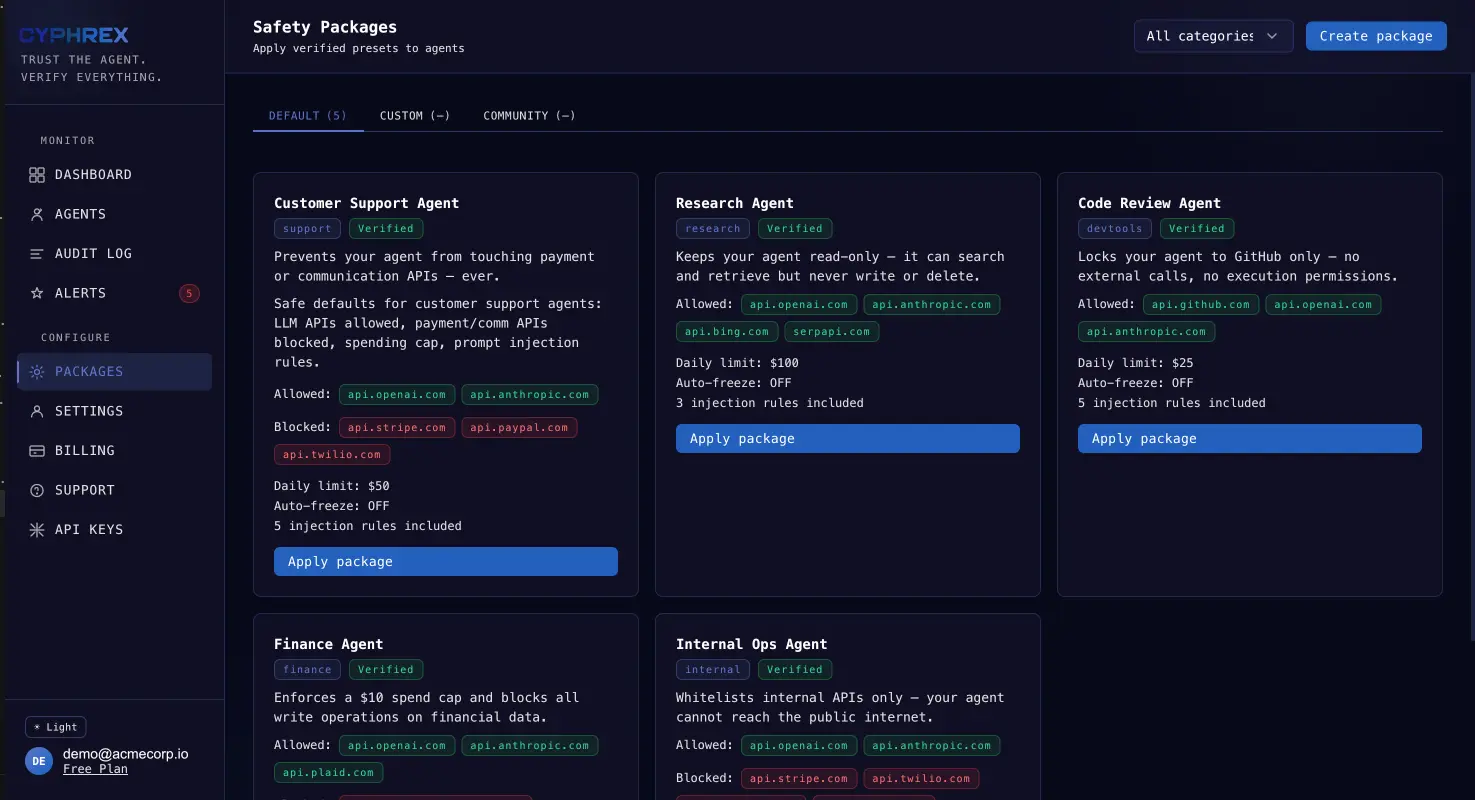Click the API Keys asterisk icon
Screen dimensions: 1475x800
click(x=37, y=530)
